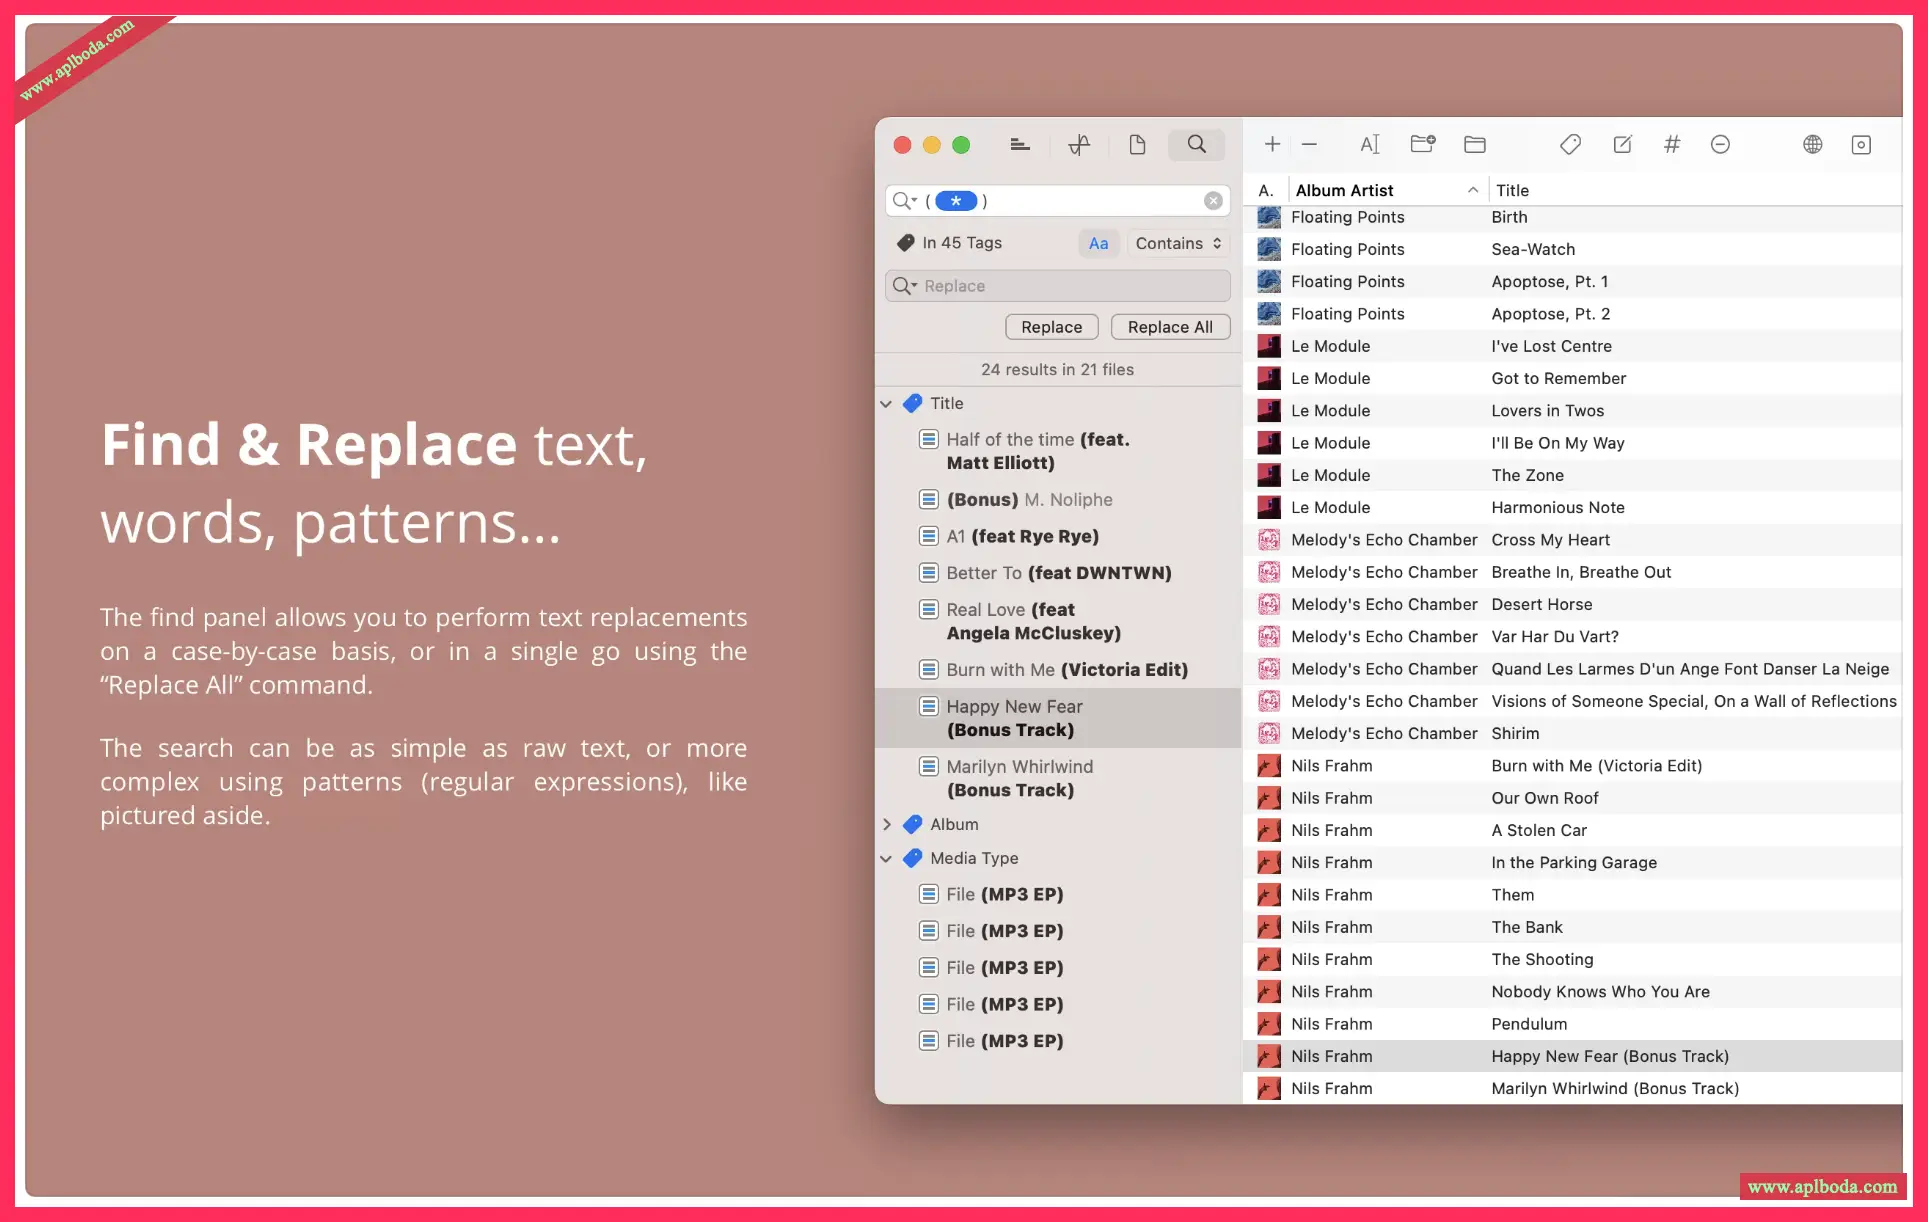Click the globe icon in toolbar
This screenshot has height=1222, width=1928.
click(1812, 145)
